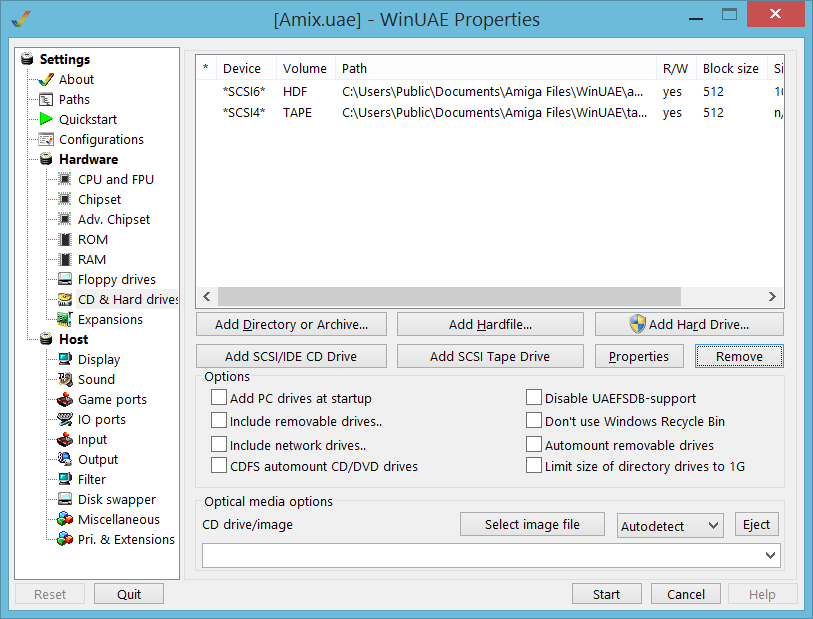Start the emulation

(607, 594)
